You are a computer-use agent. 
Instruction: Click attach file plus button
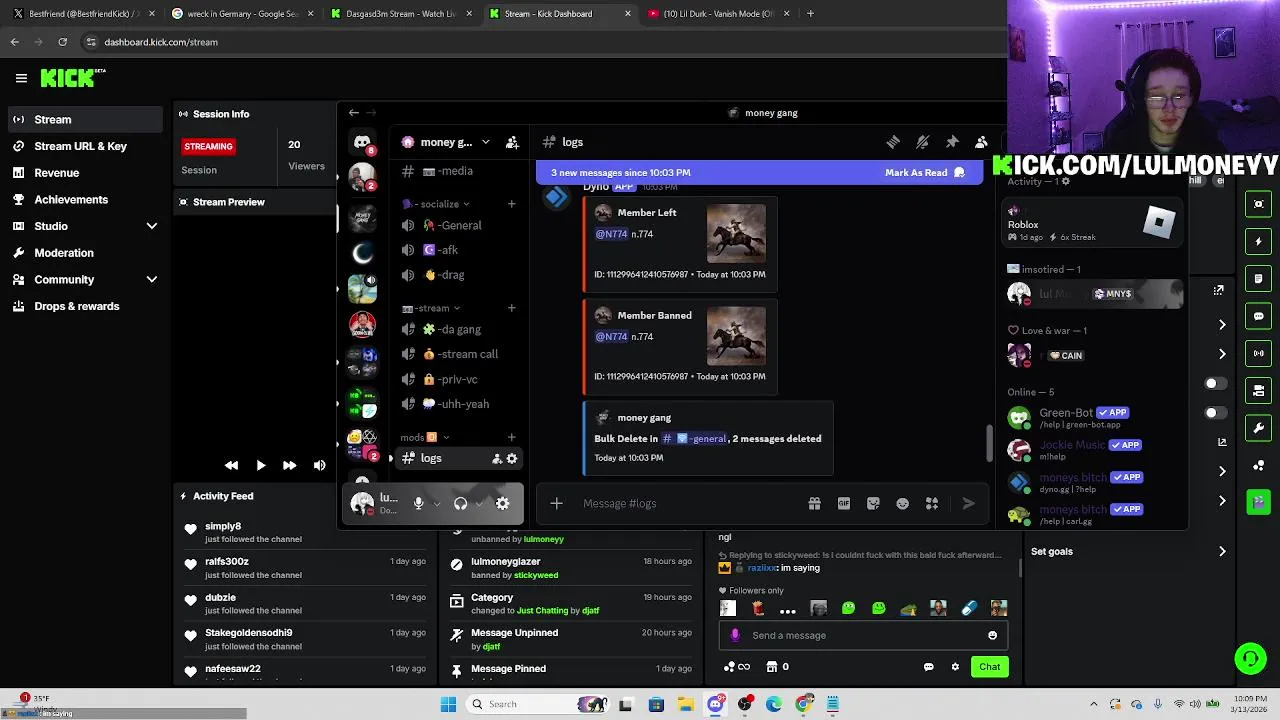point(556,504)
